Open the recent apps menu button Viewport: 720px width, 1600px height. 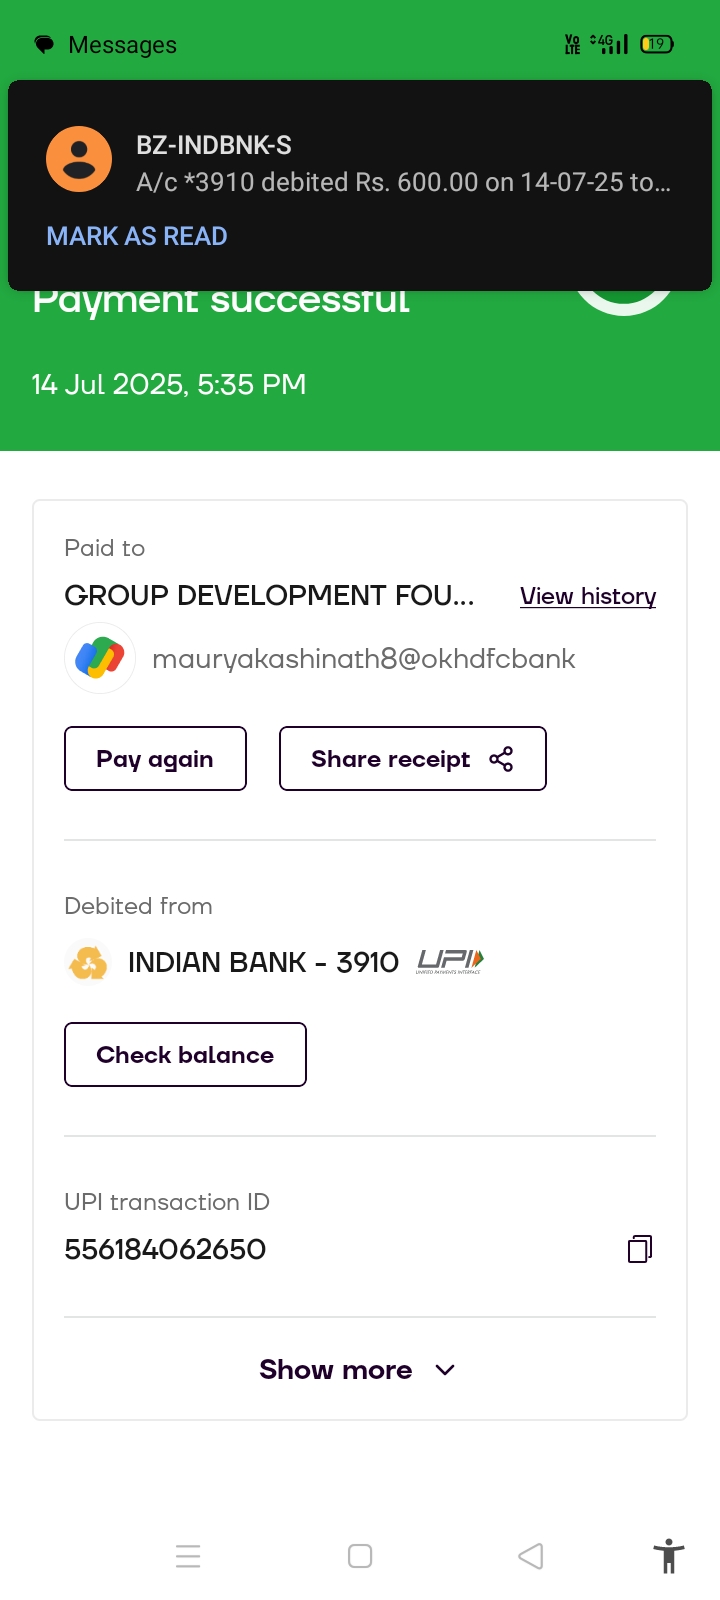[x=188, y=1556]
